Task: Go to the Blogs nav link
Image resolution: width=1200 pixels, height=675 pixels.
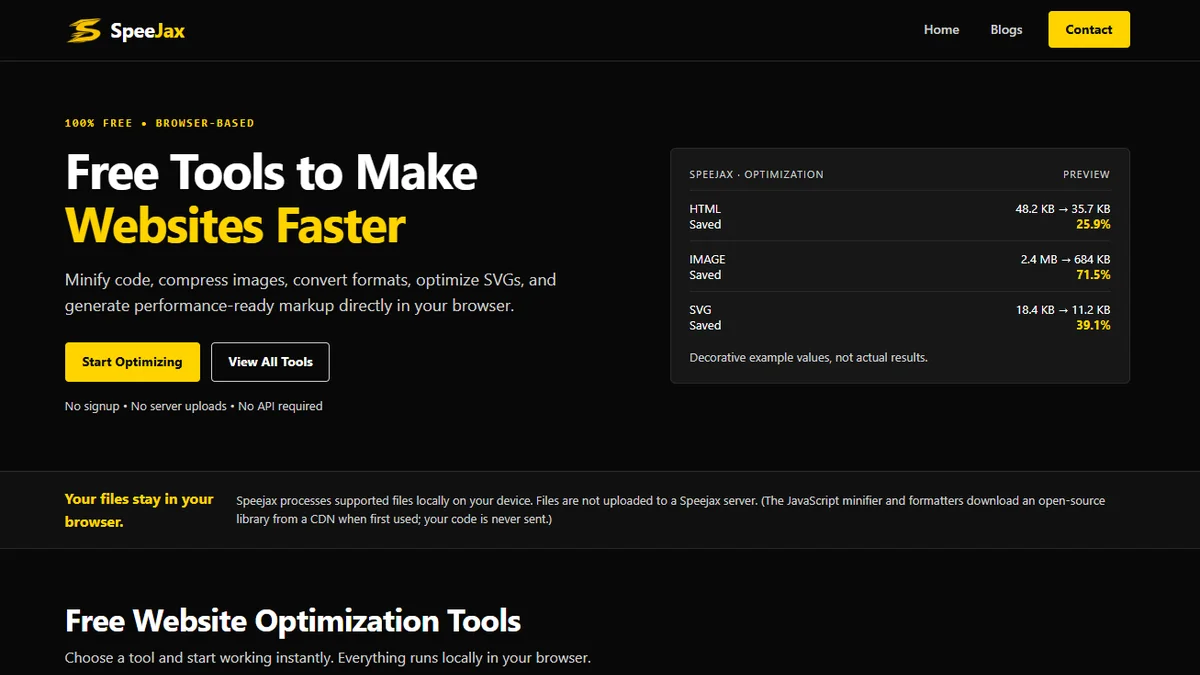Action: click(x=1006, y=30)
